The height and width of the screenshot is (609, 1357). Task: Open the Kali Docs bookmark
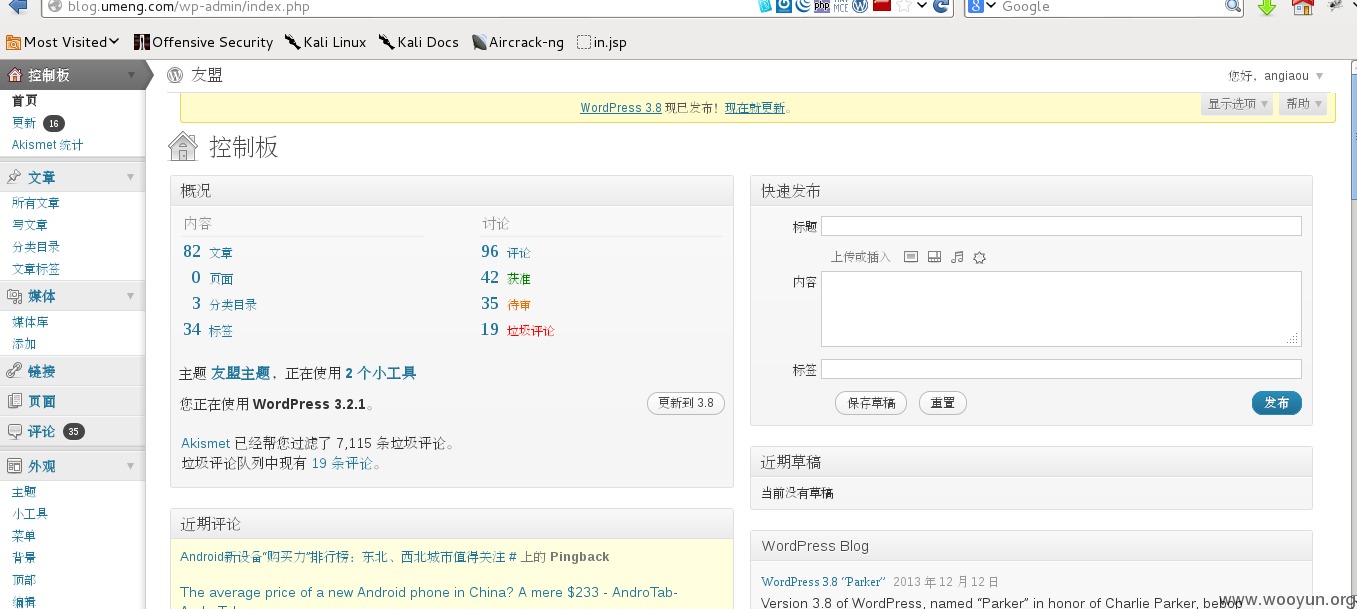418,42
